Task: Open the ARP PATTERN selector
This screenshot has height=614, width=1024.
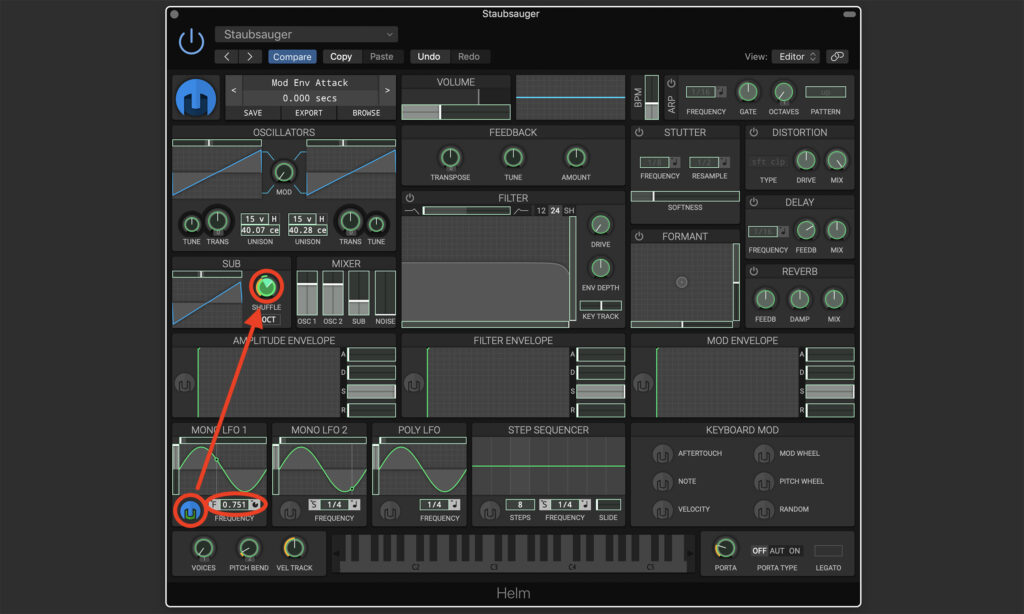Action: [x=825, y=92]
